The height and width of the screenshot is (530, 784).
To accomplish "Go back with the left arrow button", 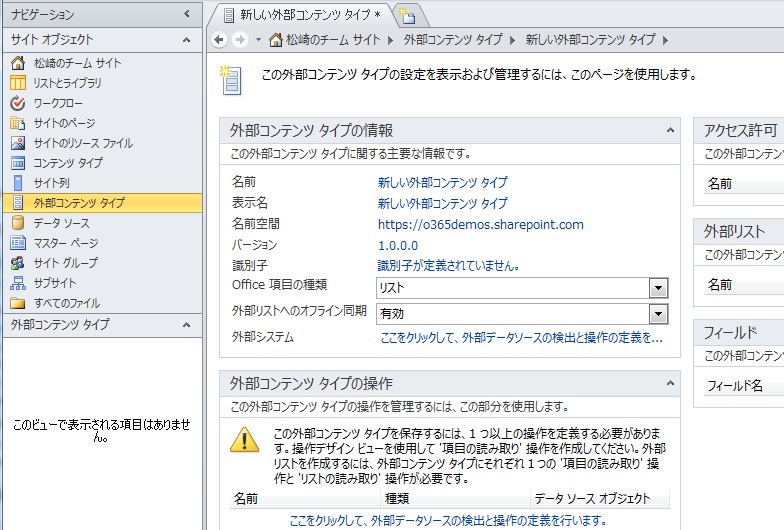I will (x=219, y=40).
